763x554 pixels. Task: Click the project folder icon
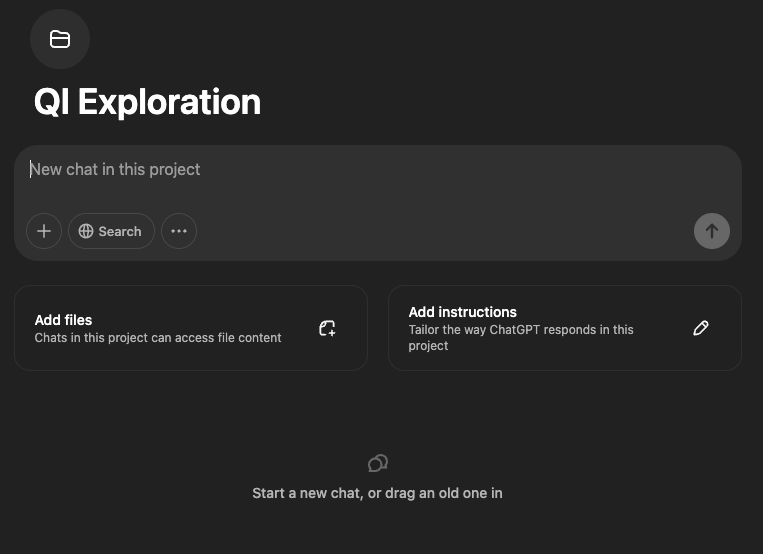click(x=60, y=39)
